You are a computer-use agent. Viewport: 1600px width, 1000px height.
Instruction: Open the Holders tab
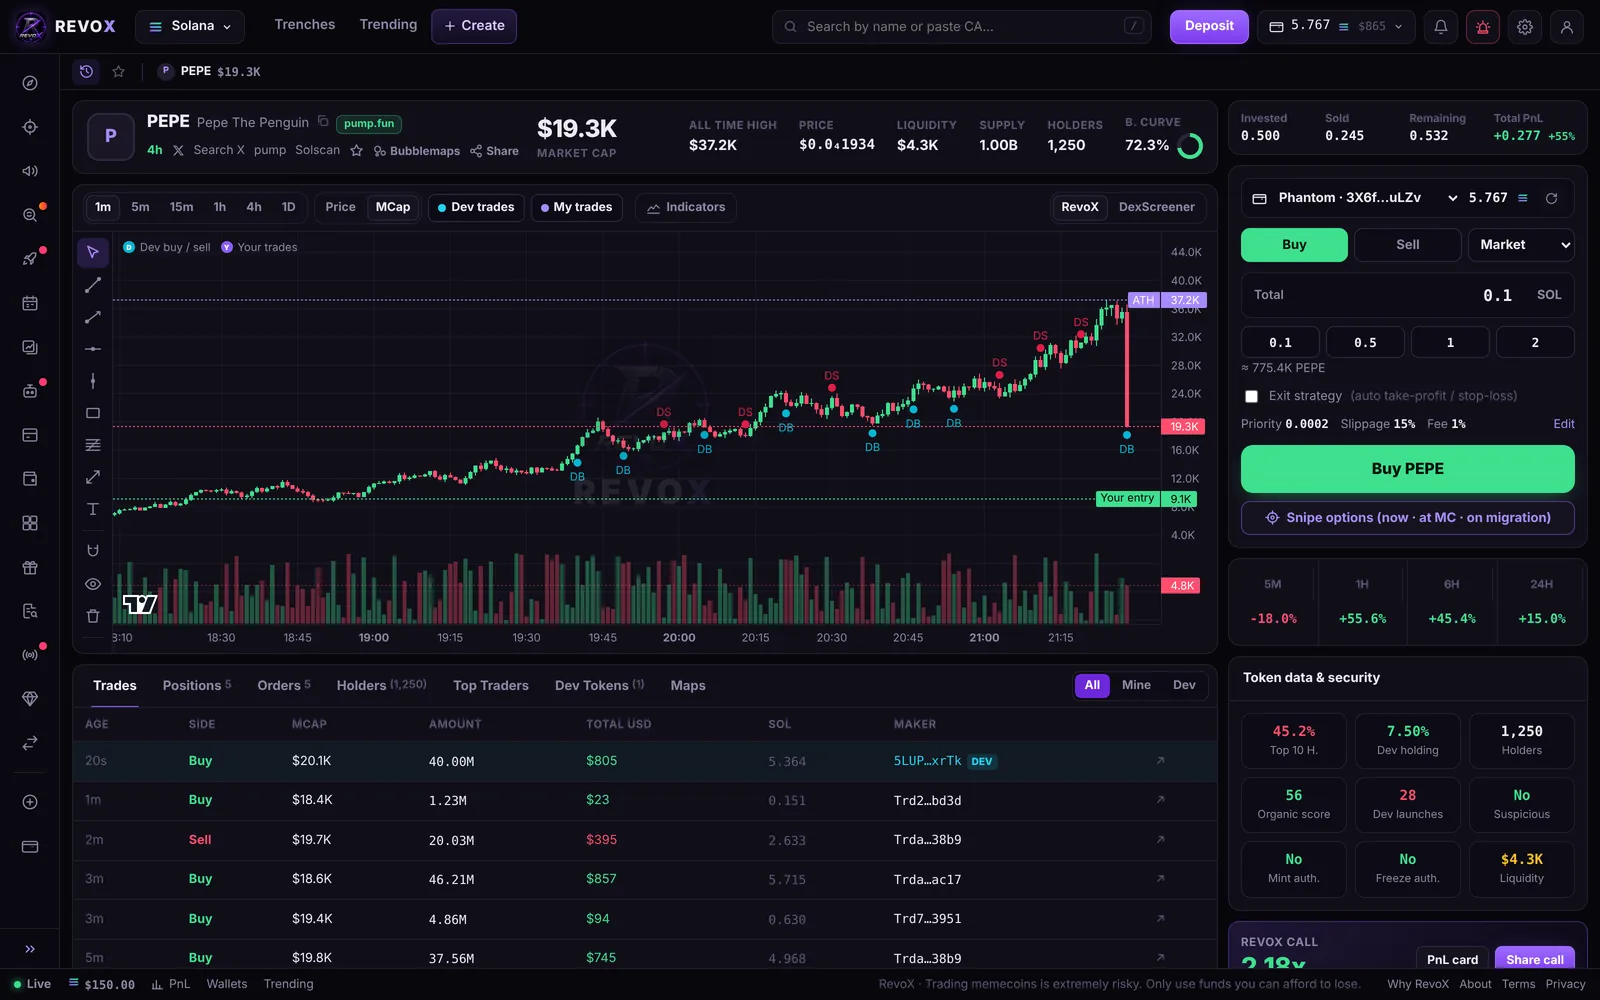381,685
